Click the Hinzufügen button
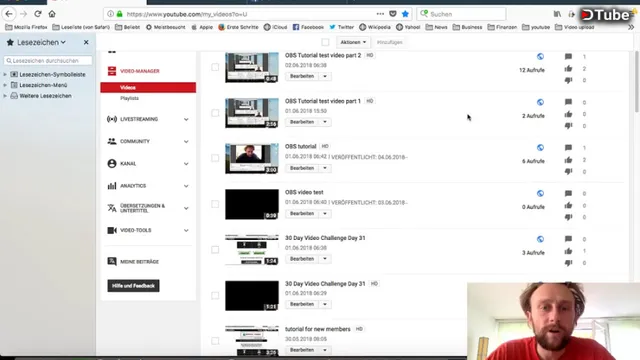The width and height of the screenshot is (640, 360). 389,42
